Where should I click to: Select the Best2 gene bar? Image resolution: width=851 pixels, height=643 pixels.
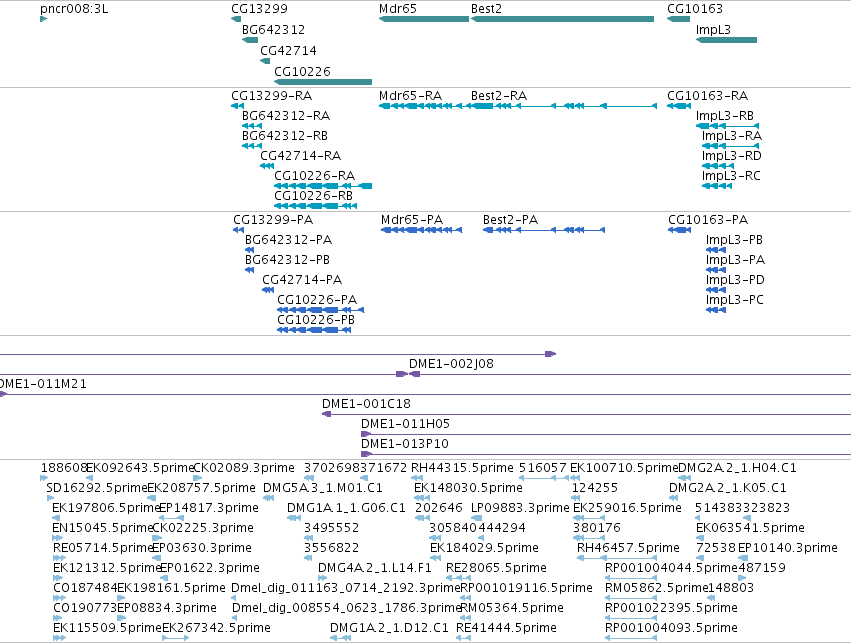(x=562, y=19)
